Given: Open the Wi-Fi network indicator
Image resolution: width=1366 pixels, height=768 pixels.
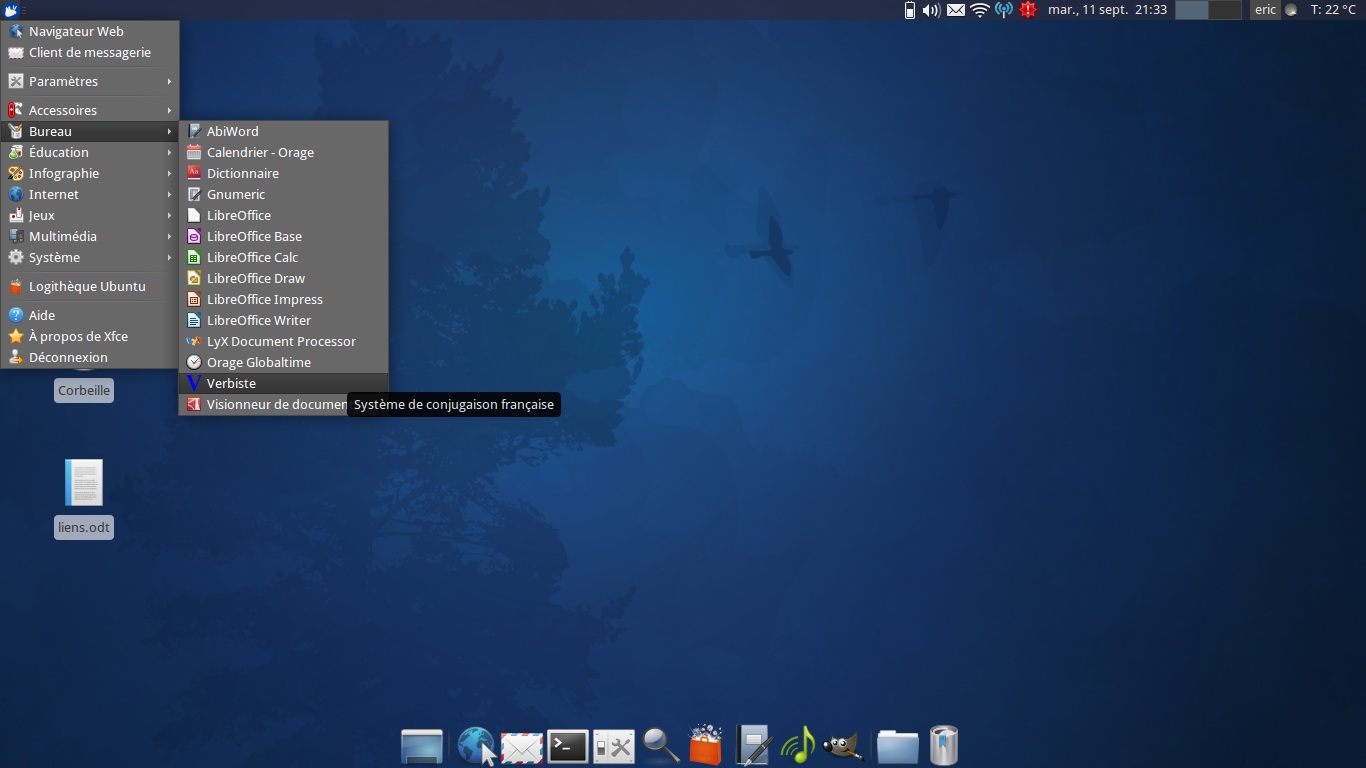Looking at the screenshot, I should 980,10.
